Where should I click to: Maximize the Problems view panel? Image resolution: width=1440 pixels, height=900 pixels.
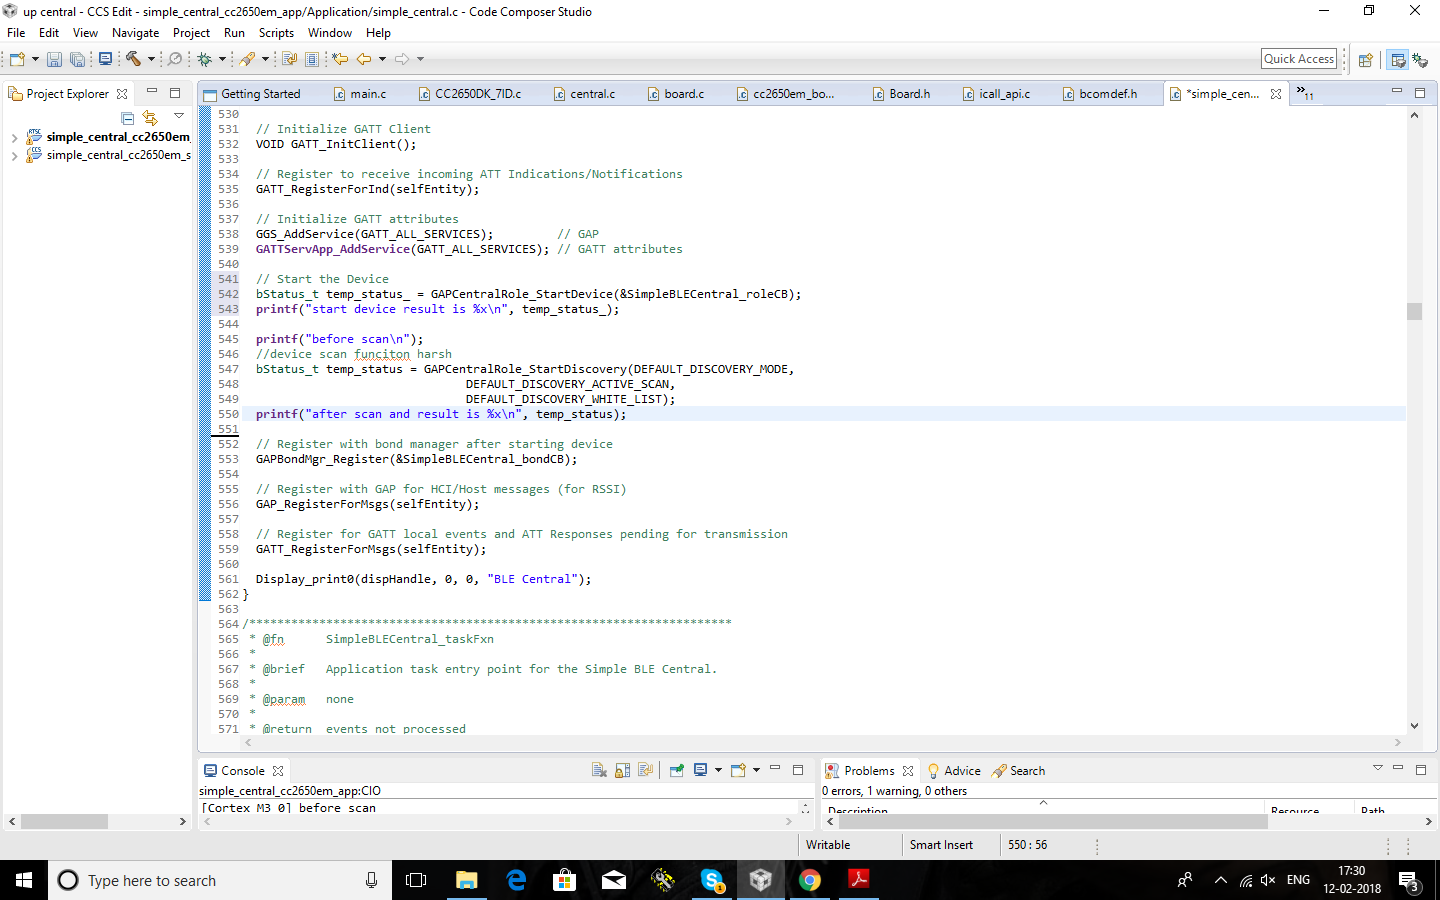click(x=1420, y=769)
